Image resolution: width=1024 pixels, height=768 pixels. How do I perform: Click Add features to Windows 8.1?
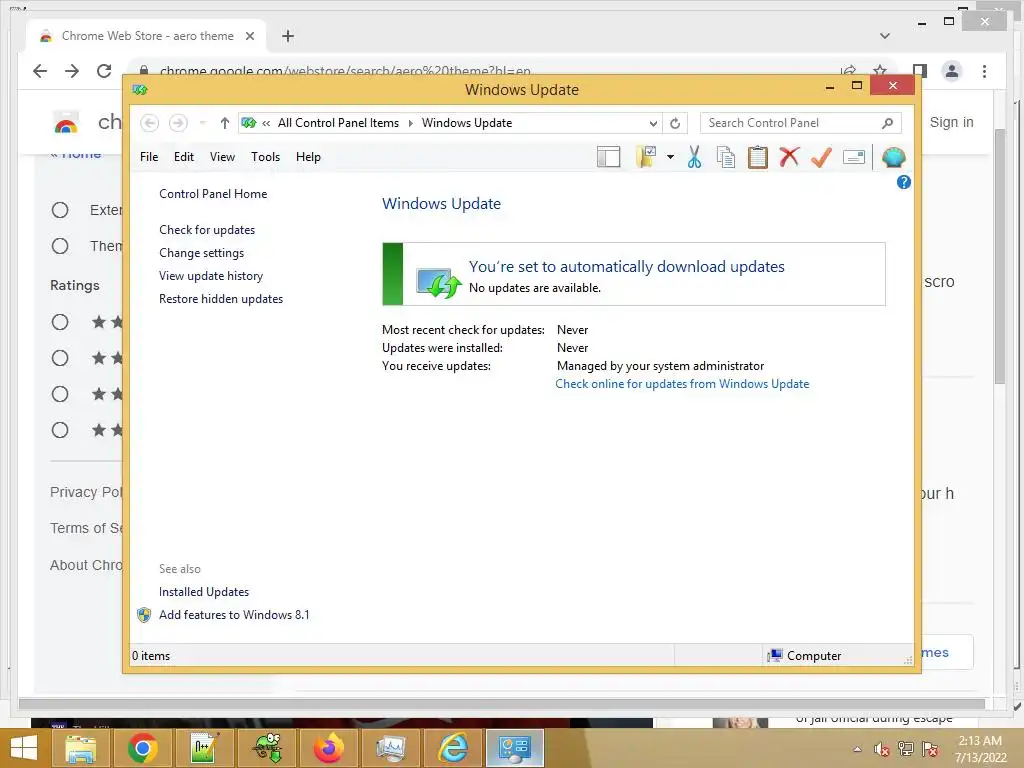tap(234, 615)
